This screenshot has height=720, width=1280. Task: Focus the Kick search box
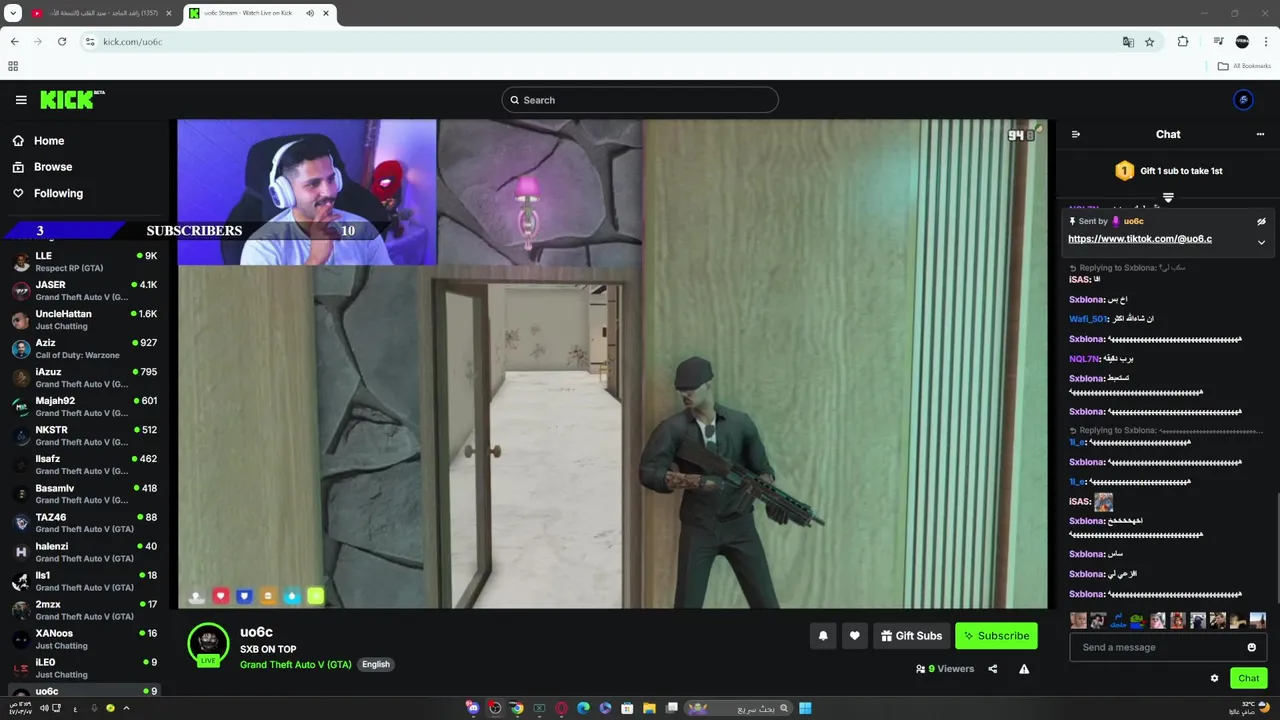[x=640, y=100]
